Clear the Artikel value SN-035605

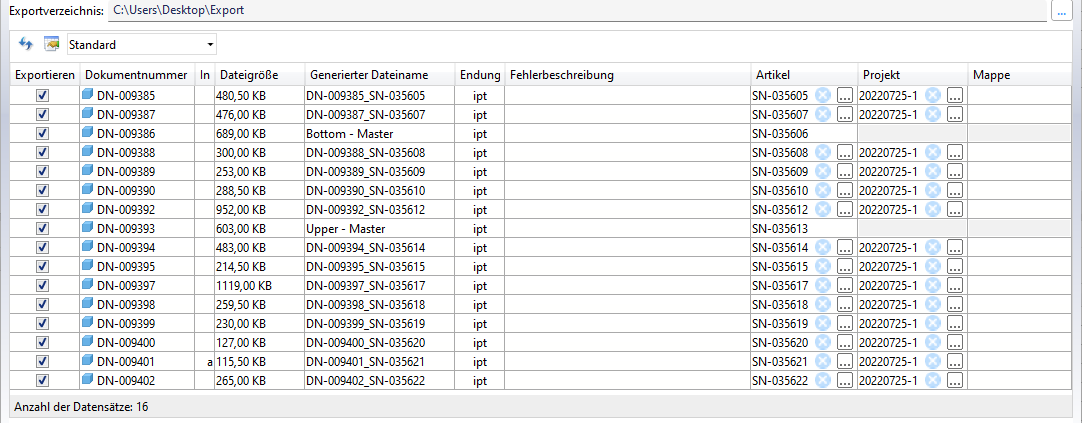tap(823, 96)
